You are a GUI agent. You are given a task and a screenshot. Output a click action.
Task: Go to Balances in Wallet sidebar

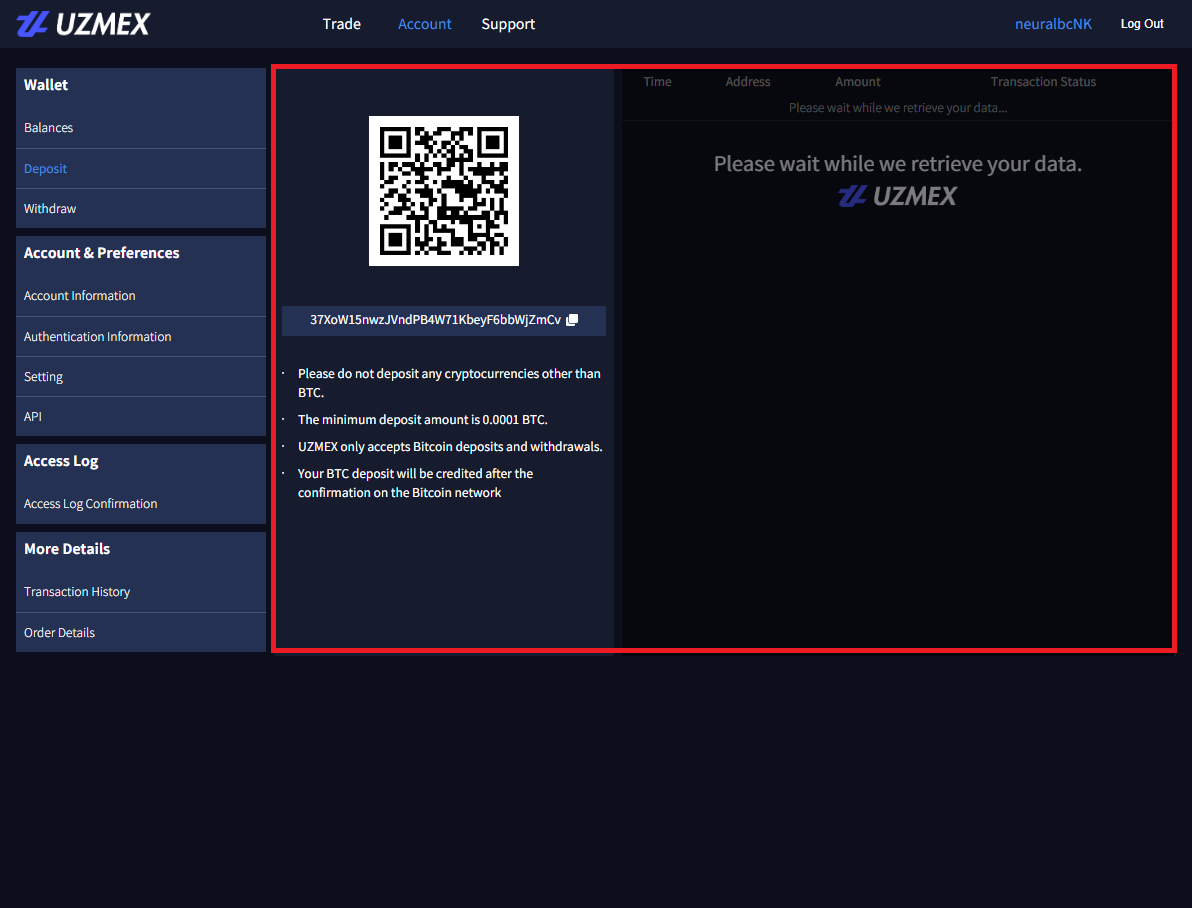pos(49,128)
